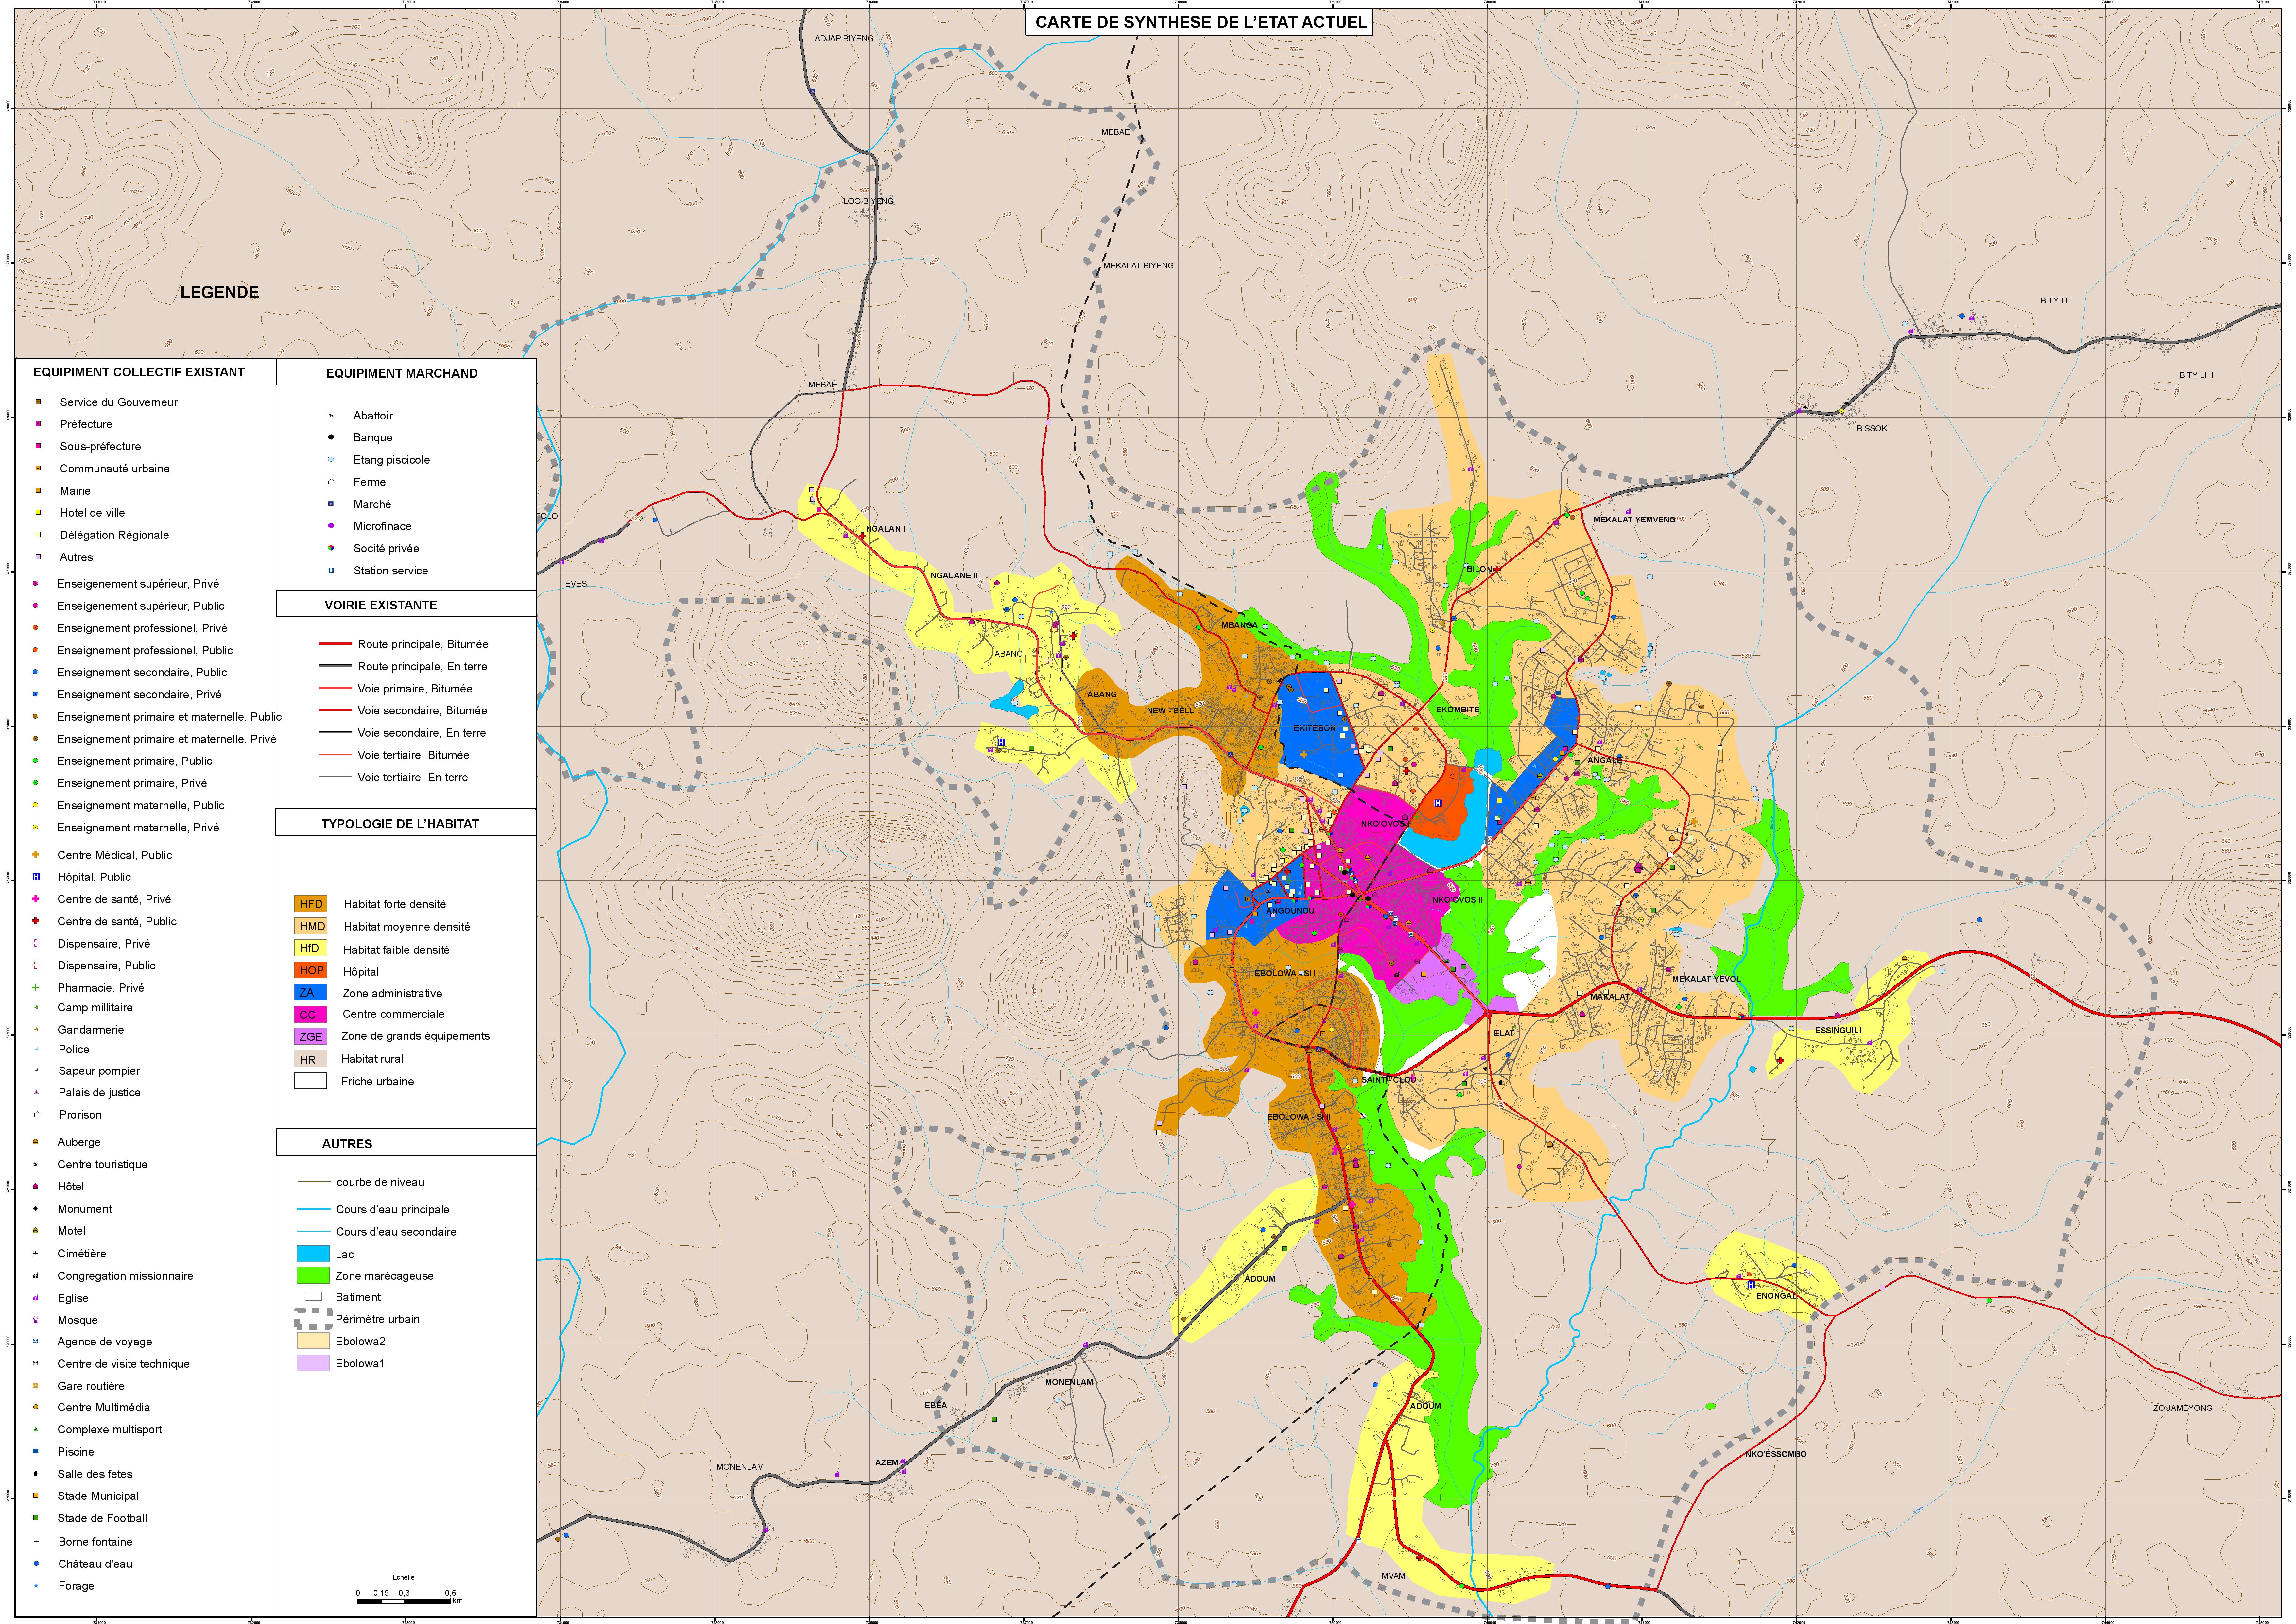
Task: Click the MVAM place label
Action: (x=1393, y=1576)
